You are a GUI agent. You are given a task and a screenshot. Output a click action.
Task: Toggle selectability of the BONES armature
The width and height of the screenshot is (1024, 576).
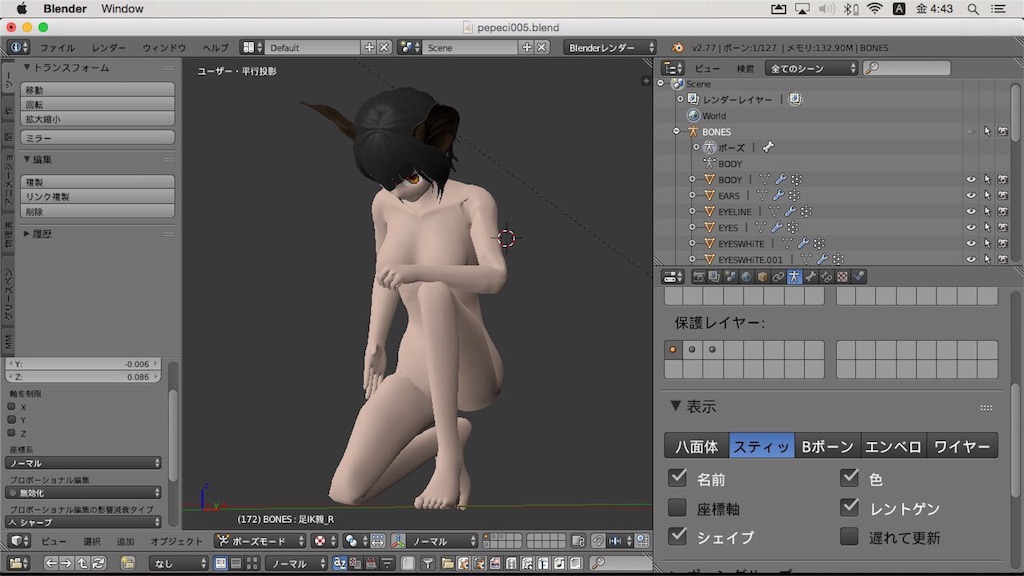pos(987,131)
